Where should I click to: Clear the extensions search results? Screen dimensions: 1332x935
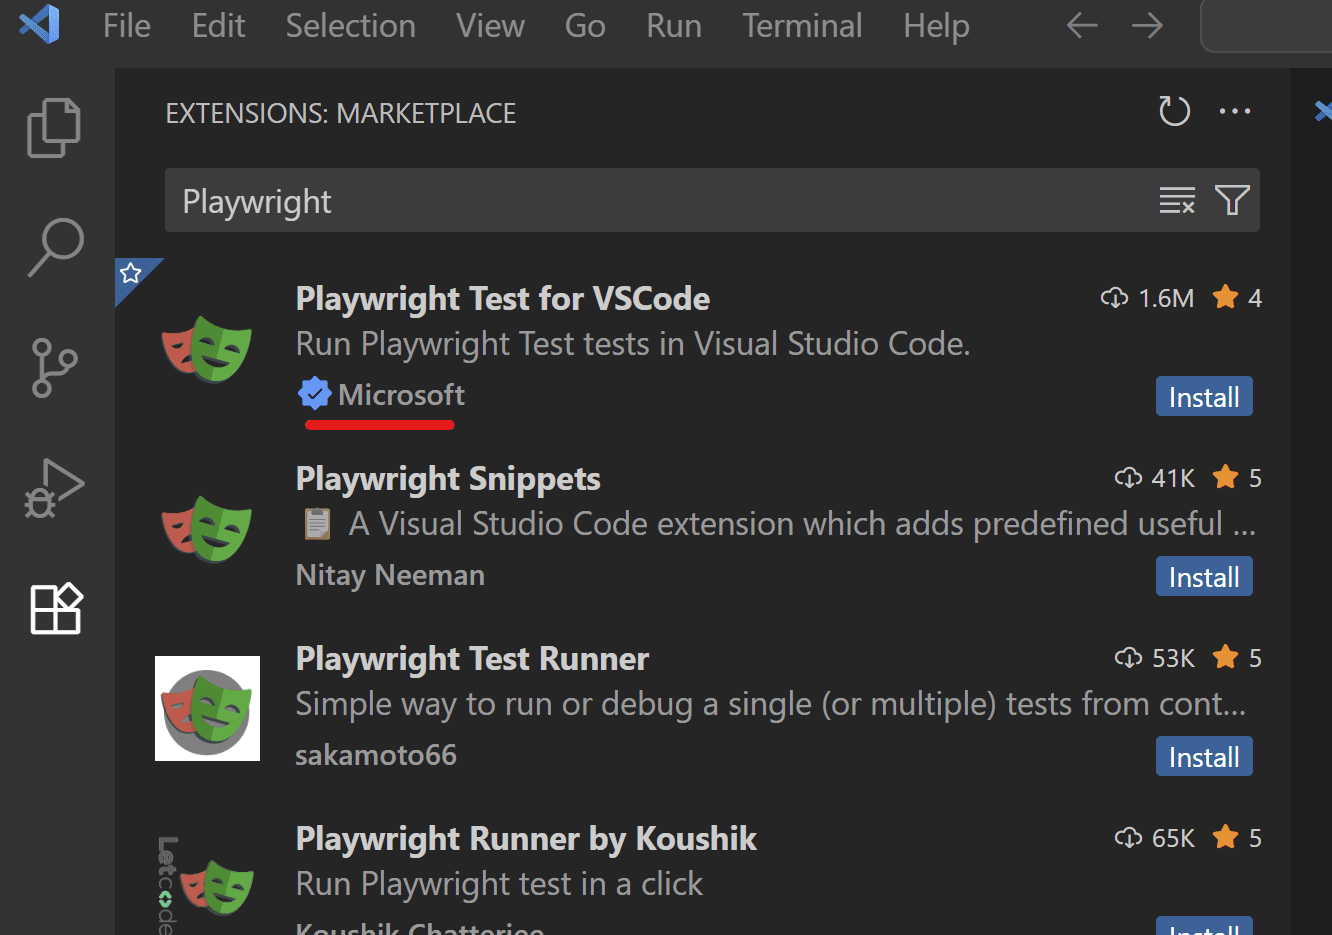point(1177,200)
